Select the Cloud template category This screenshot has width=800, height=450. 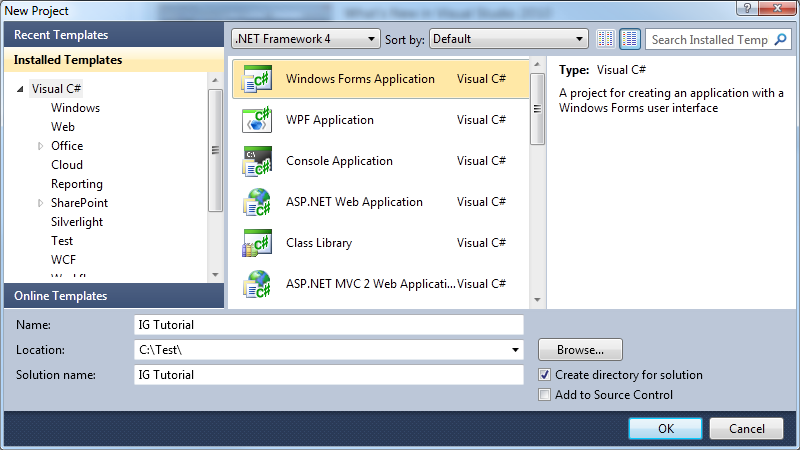pos(67,165)
